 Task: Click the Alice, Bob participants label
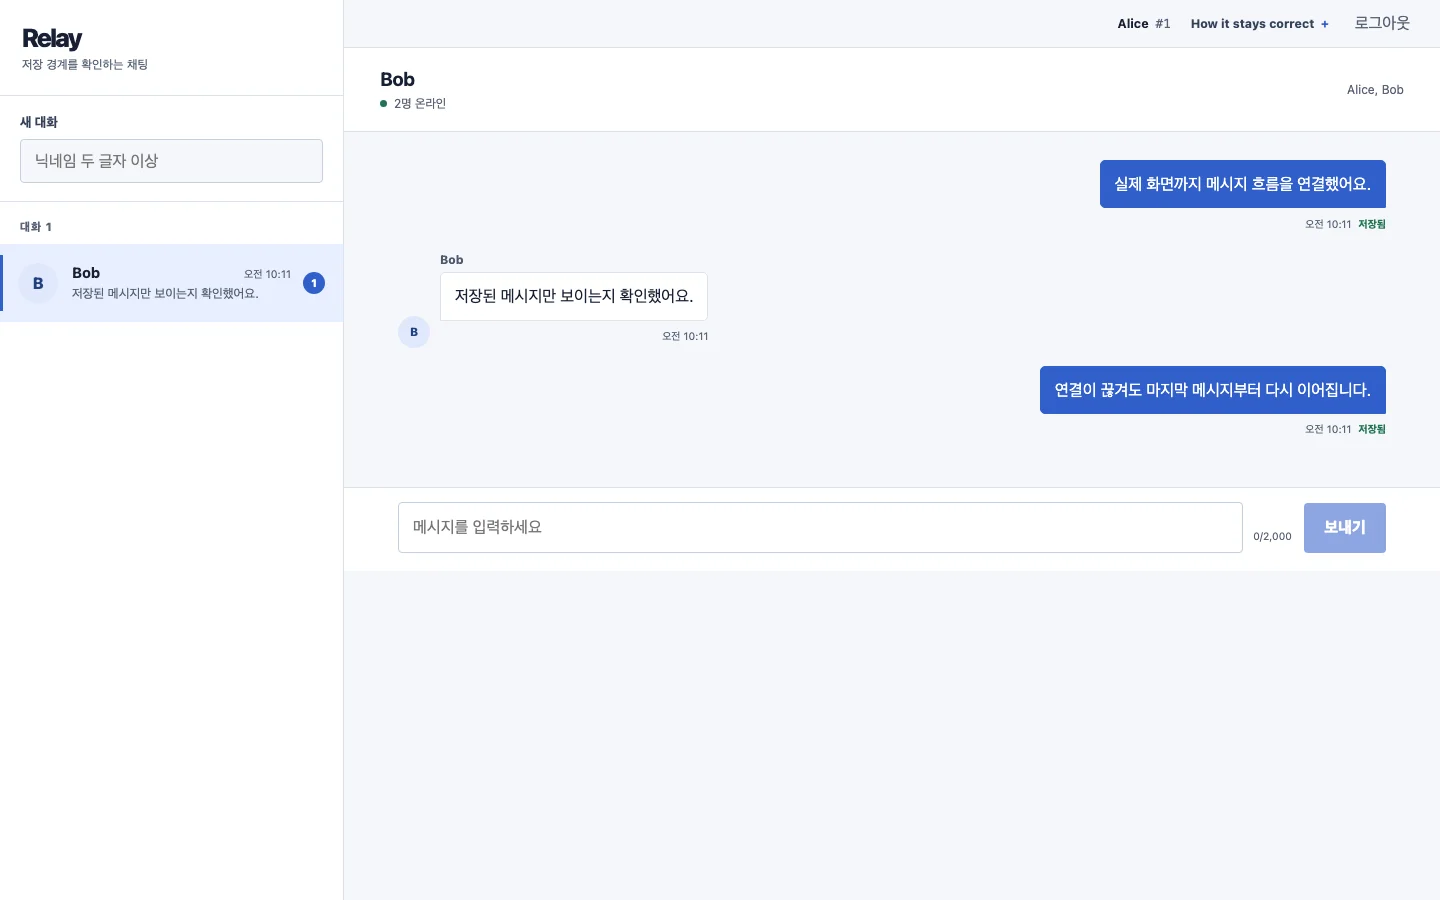pos(1375,90)
